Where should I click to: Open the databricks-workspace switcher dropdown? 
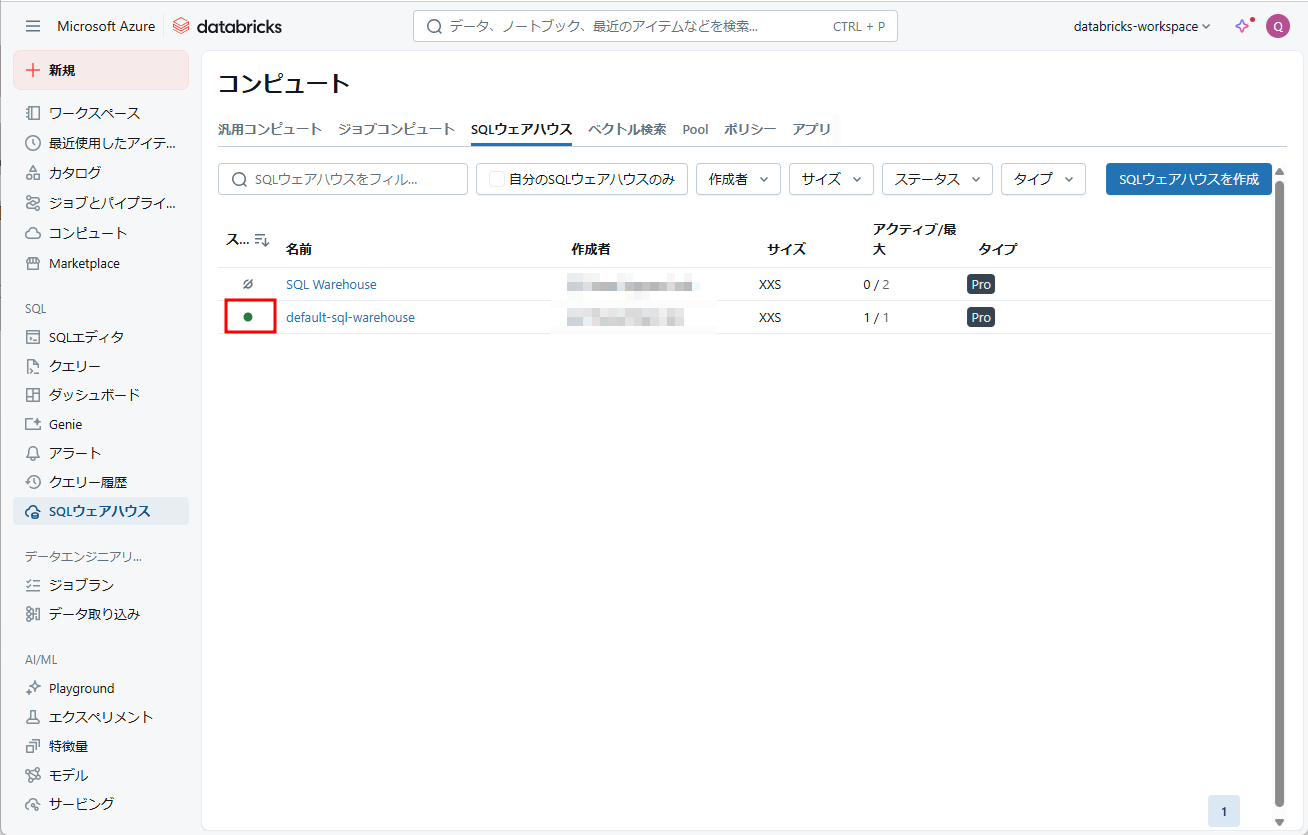click(x=1141, y=26)
